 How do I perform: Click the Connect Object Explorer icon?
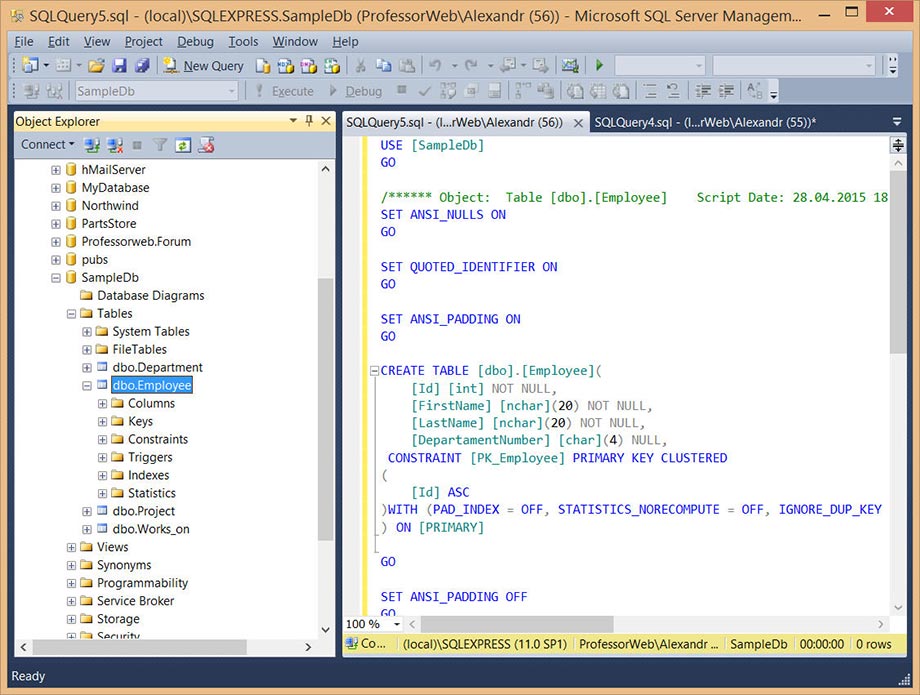click(92, 145)
